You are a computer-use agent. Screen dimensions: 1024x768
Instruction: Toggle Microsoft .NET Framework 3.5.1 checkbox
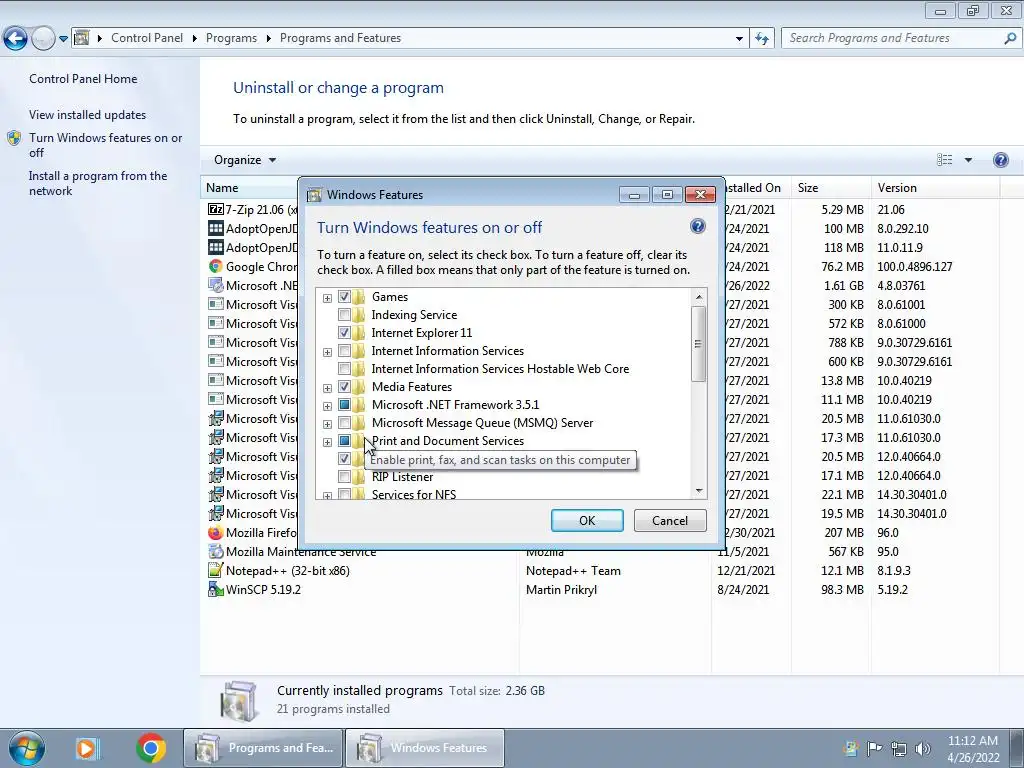[x=344, y=405]
